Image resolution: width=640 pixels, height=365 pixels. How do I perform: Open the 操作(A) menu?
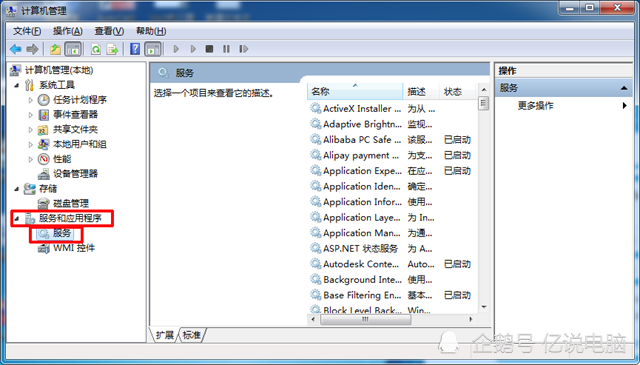tap(68, 31)
